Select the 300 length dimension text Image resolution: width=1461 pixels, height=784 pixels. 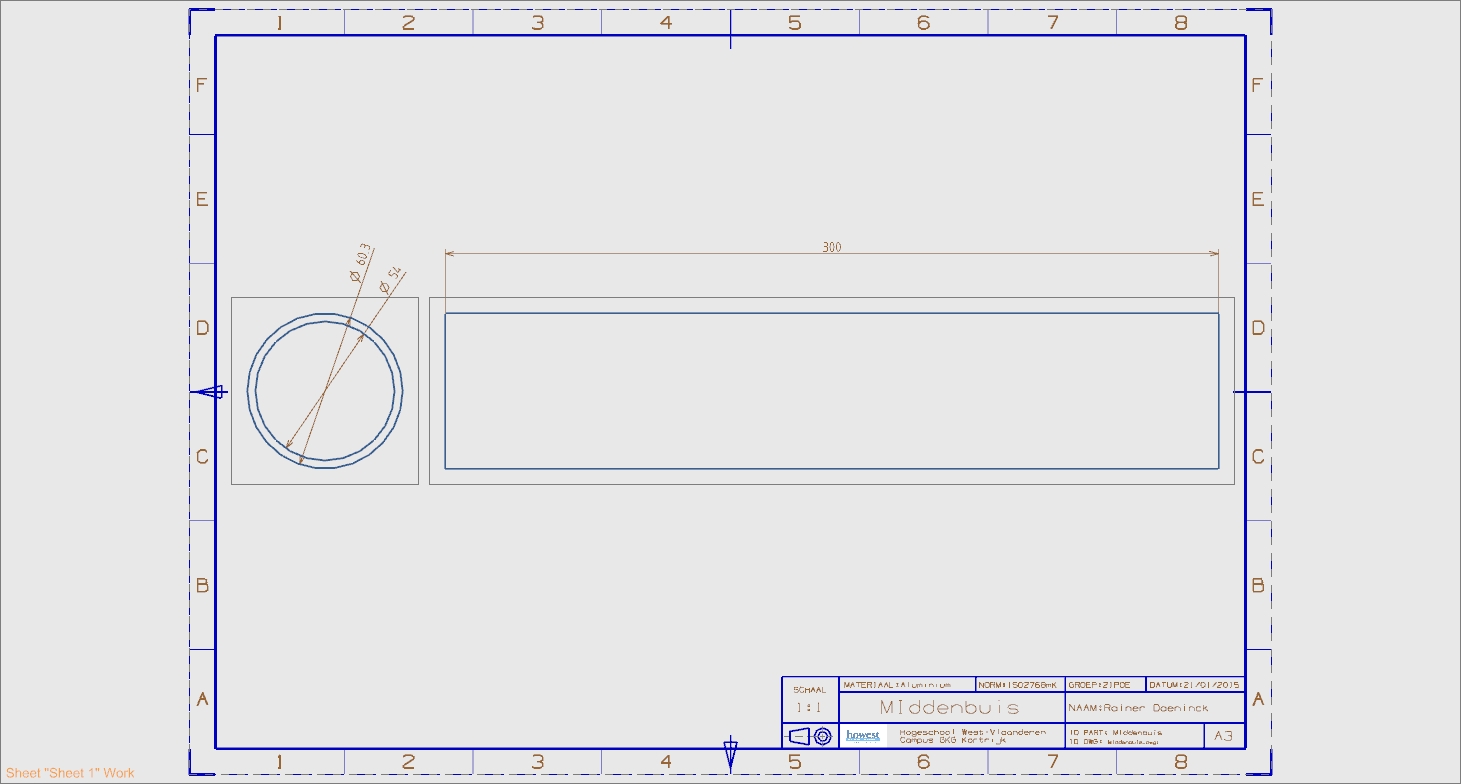pyautogui.click(x=832, y=247)
